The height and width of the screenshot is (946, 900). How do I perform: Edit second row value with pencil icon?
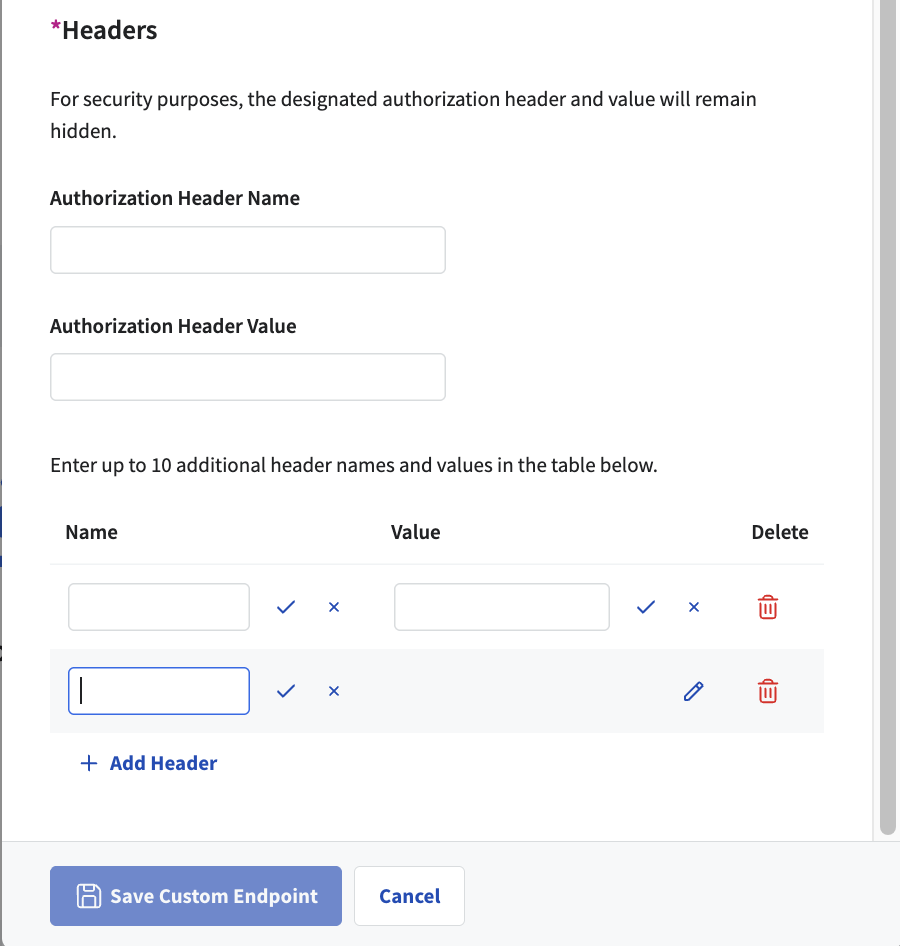click(x=693, y=691)
